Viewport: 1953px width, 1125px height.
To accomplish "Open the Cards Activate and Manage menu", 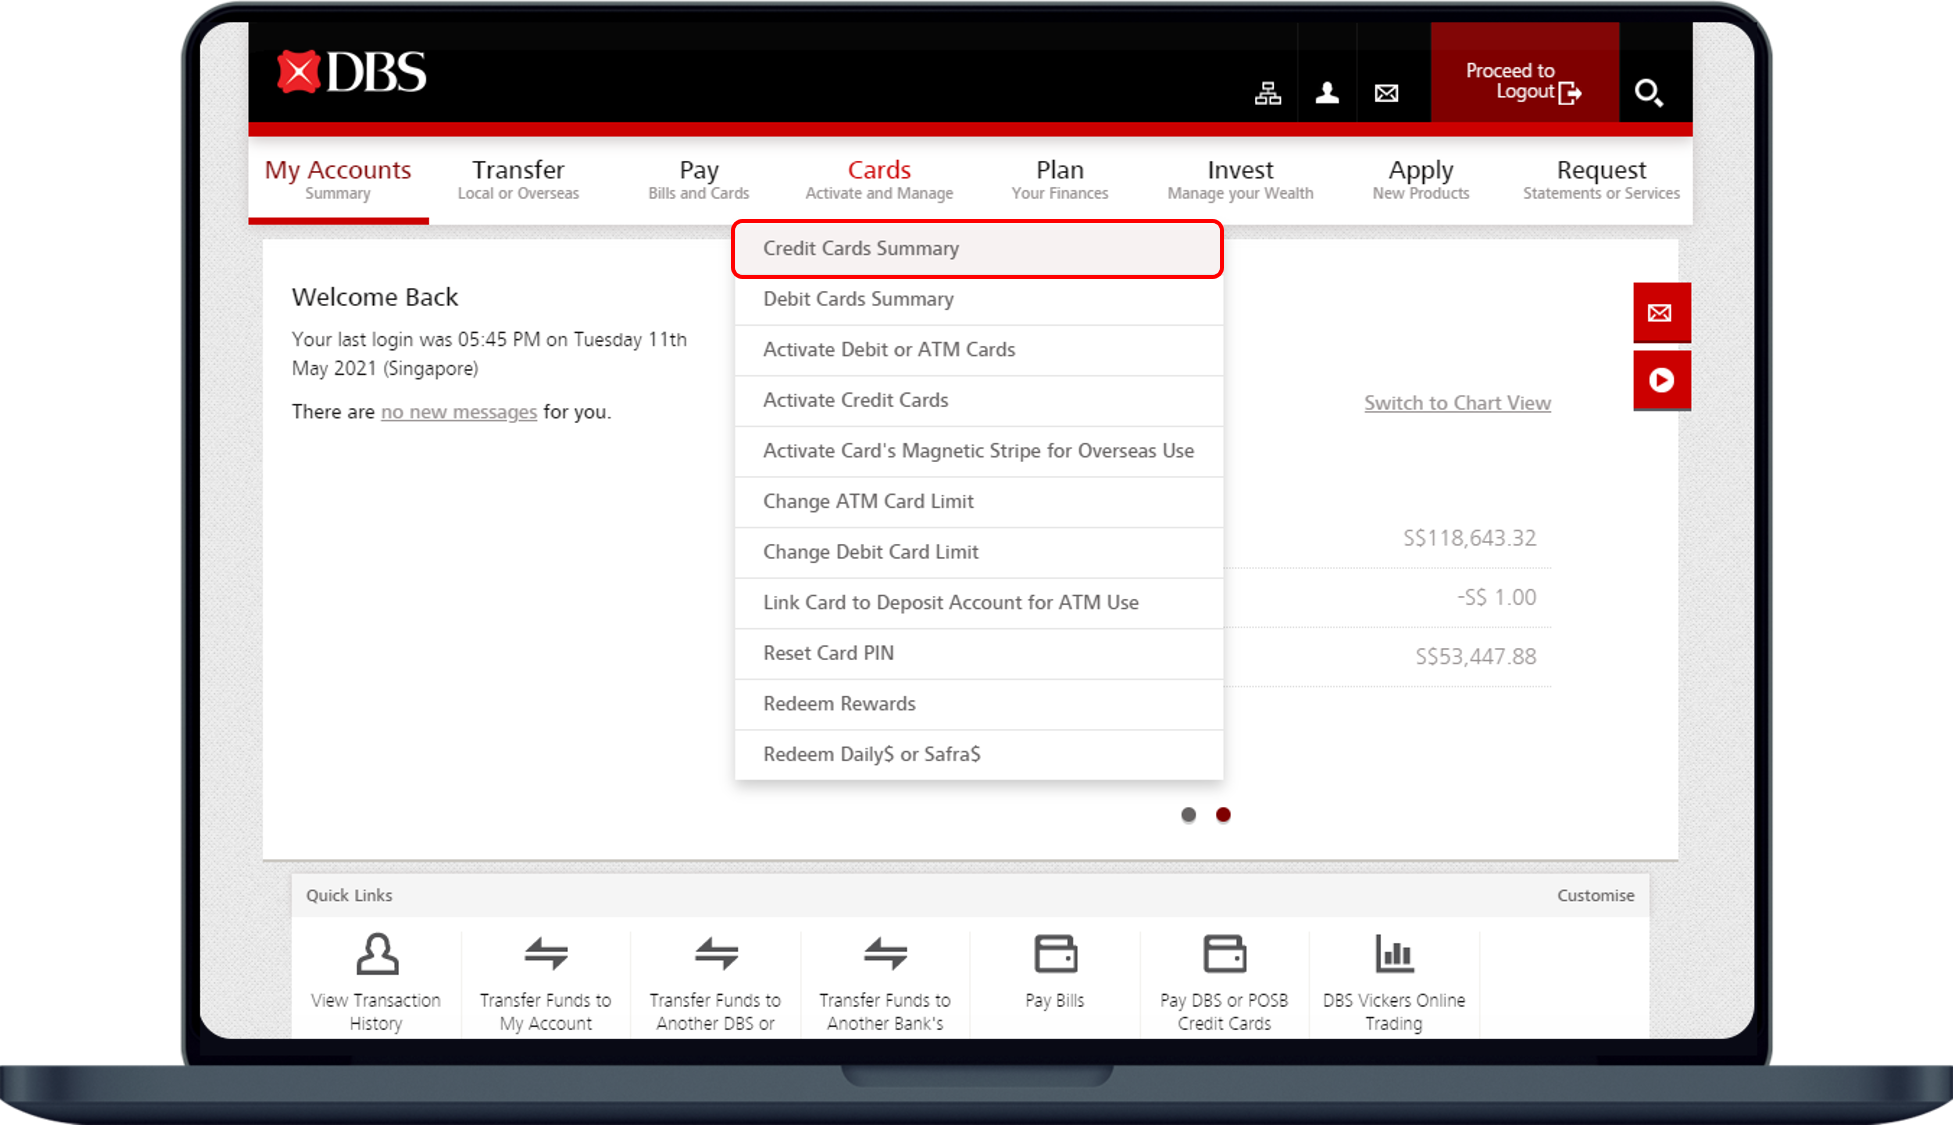I will click(879, 179).
